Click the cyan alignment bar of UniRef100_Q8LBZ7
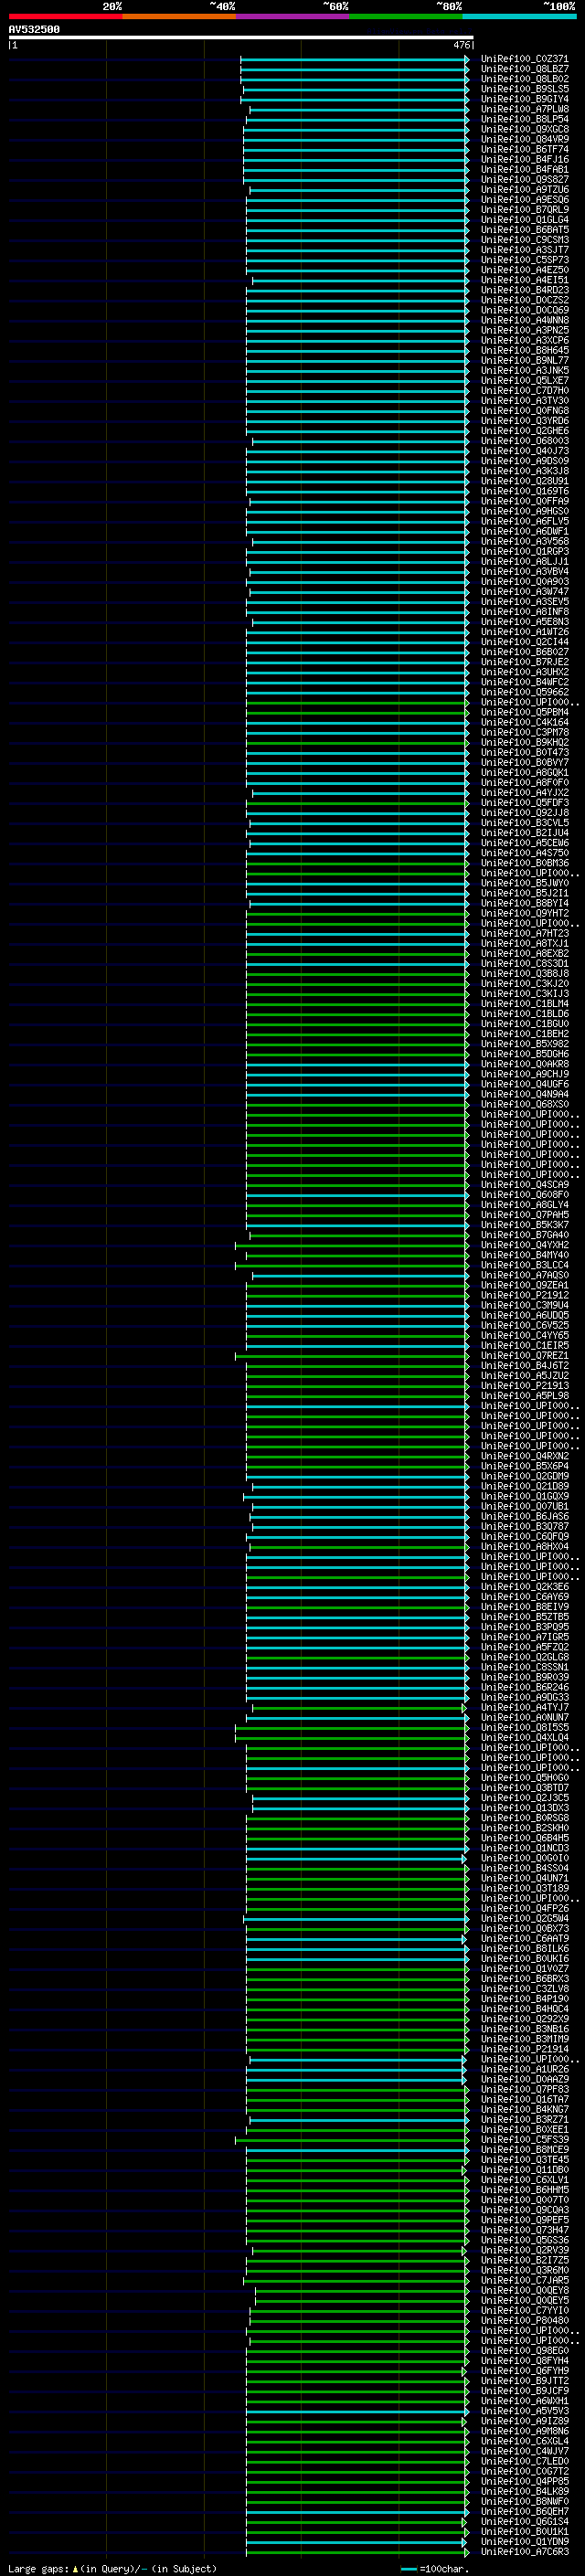The height and width of the screenshot is (2576, 585). 354,69
